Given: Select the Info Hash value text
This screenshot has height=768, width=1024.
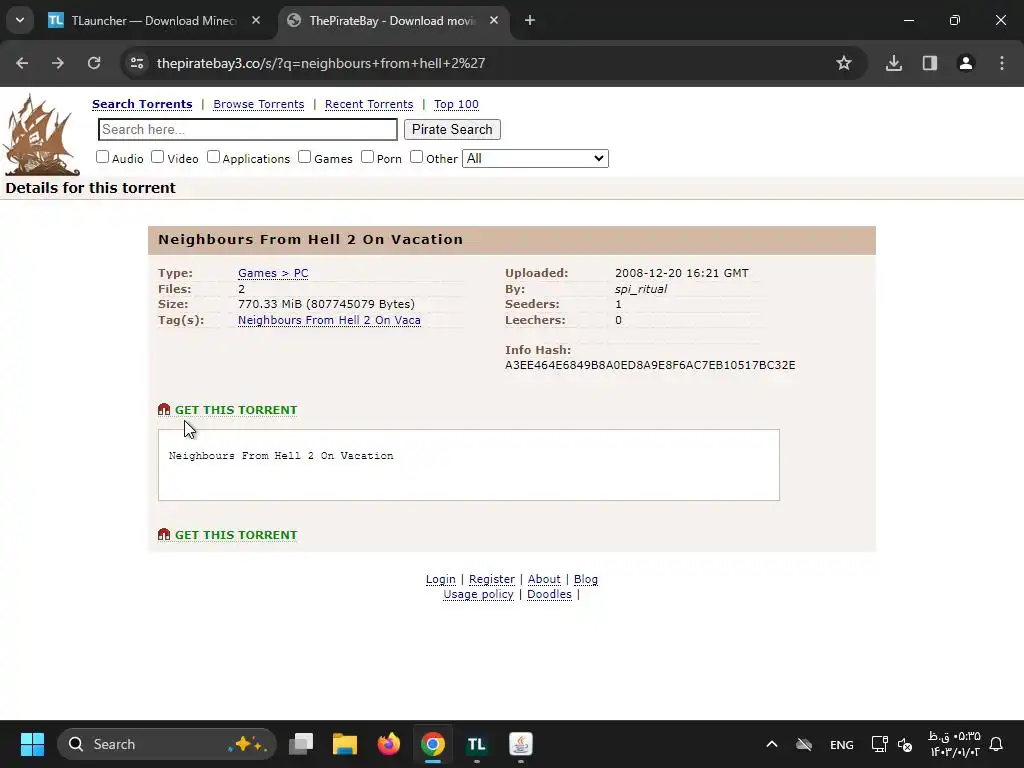Looking at the screenshot, I should [650, 365].
